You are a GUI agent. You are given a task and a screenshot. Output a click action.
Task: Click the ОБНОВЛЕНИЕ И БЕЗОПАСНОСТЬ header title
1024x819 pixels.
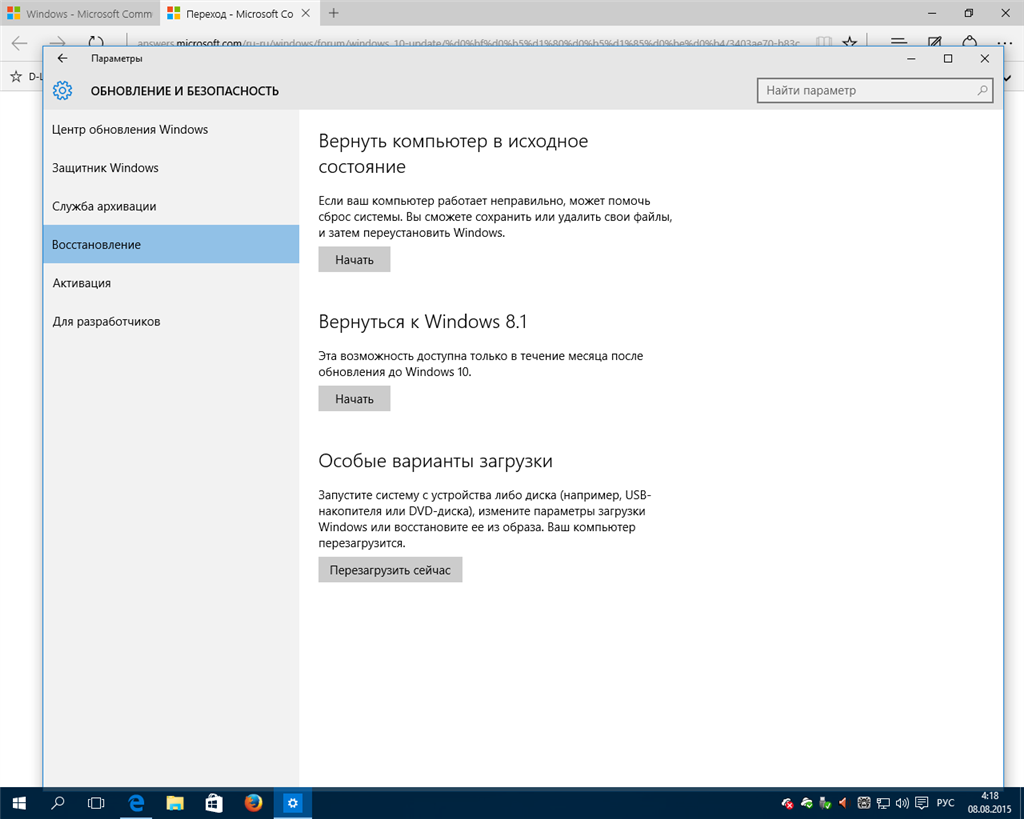[185, 91]
